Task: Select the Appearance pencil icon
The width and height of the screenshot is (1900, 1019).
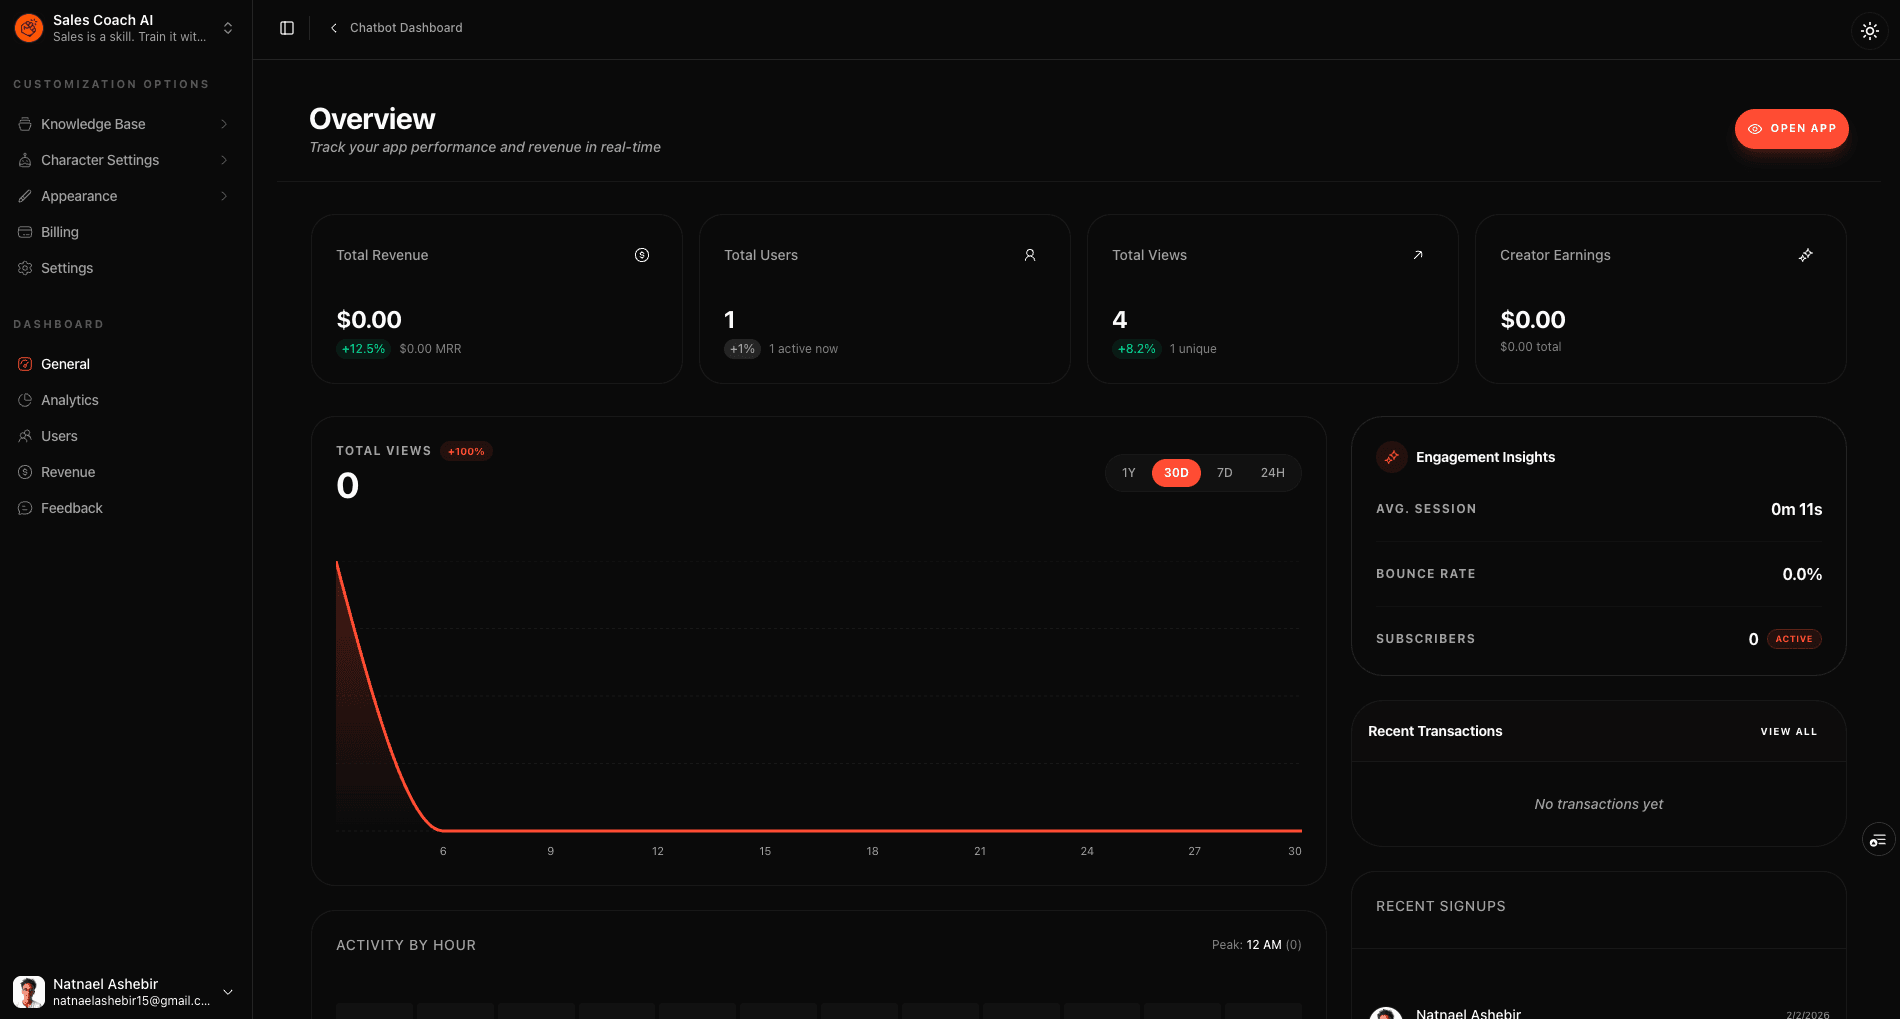Action: [25, 196]
